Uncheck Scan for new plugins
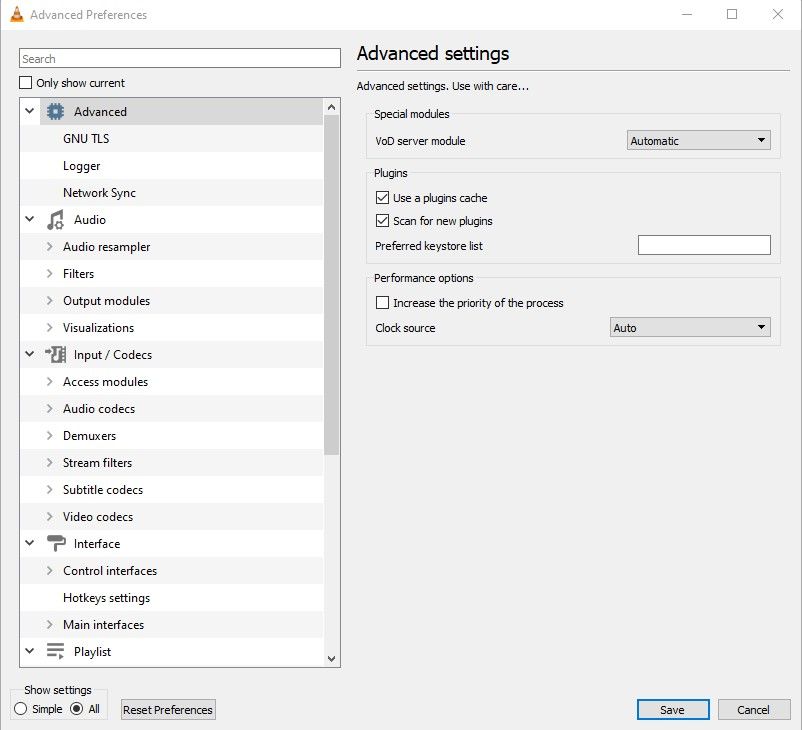Viewport: 802px width, 730px height. click(x=382, y=221)
